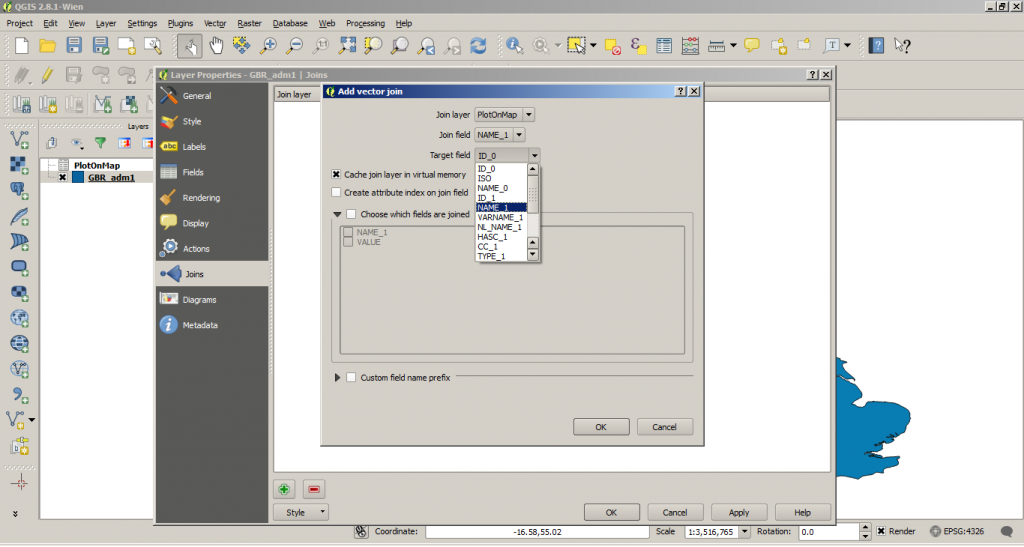Open the Style dropdown button in Layer Properties
This screenshot has height=547, width=1024.
[301, 512]
